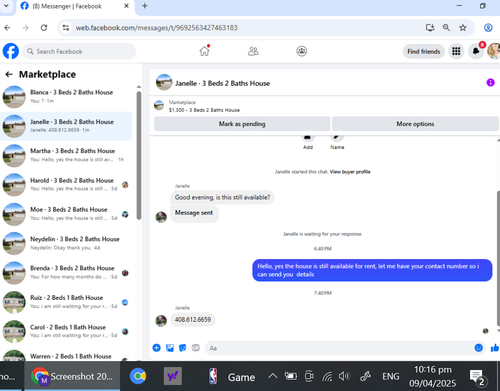Click the plus icon to open more actions
The height and width of the screenshot is (391, 500).
[x=156, y=348]
